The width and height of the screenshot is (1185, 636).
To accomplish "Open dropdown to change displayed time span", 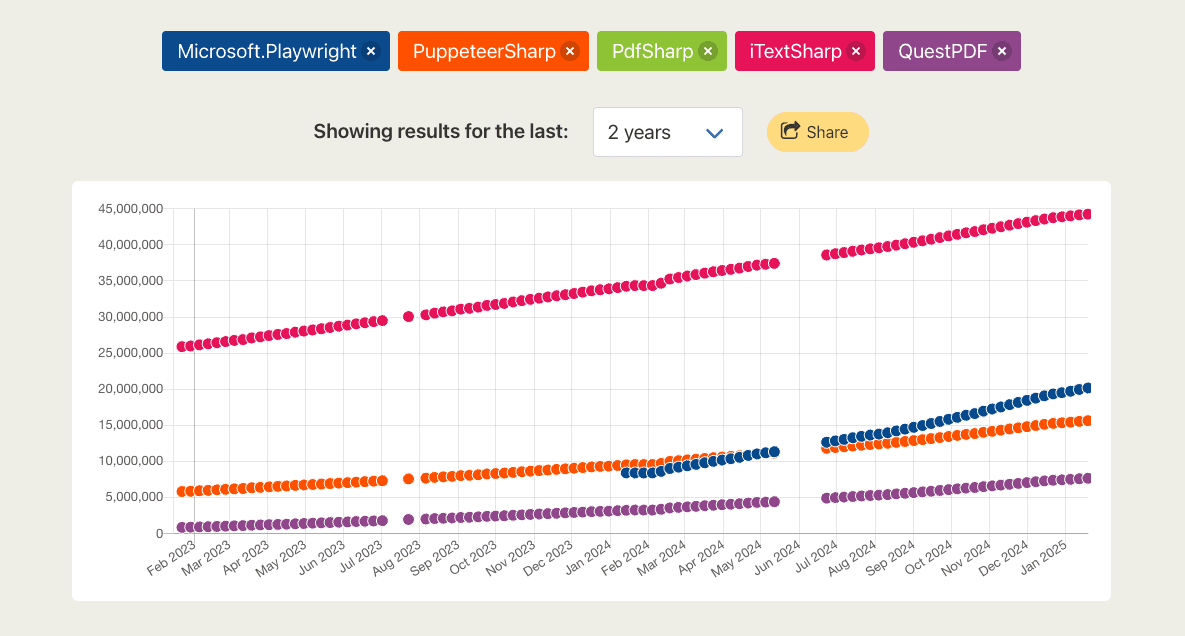I will [667, 131].
